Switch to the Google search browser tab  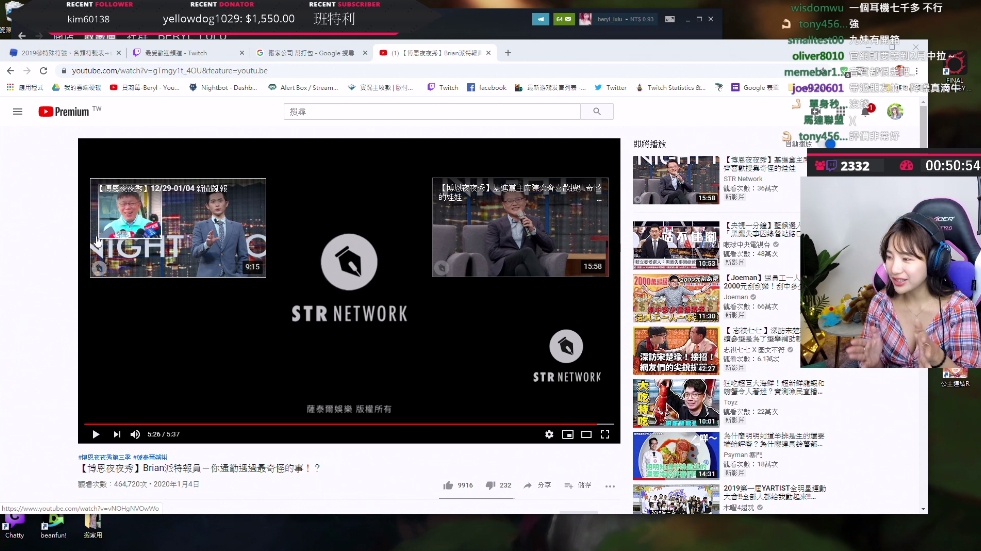310,52
